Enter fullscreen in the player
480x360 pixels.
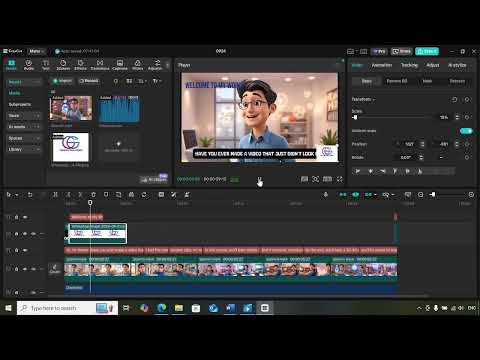pyautogui.click(x=340, y=179)
